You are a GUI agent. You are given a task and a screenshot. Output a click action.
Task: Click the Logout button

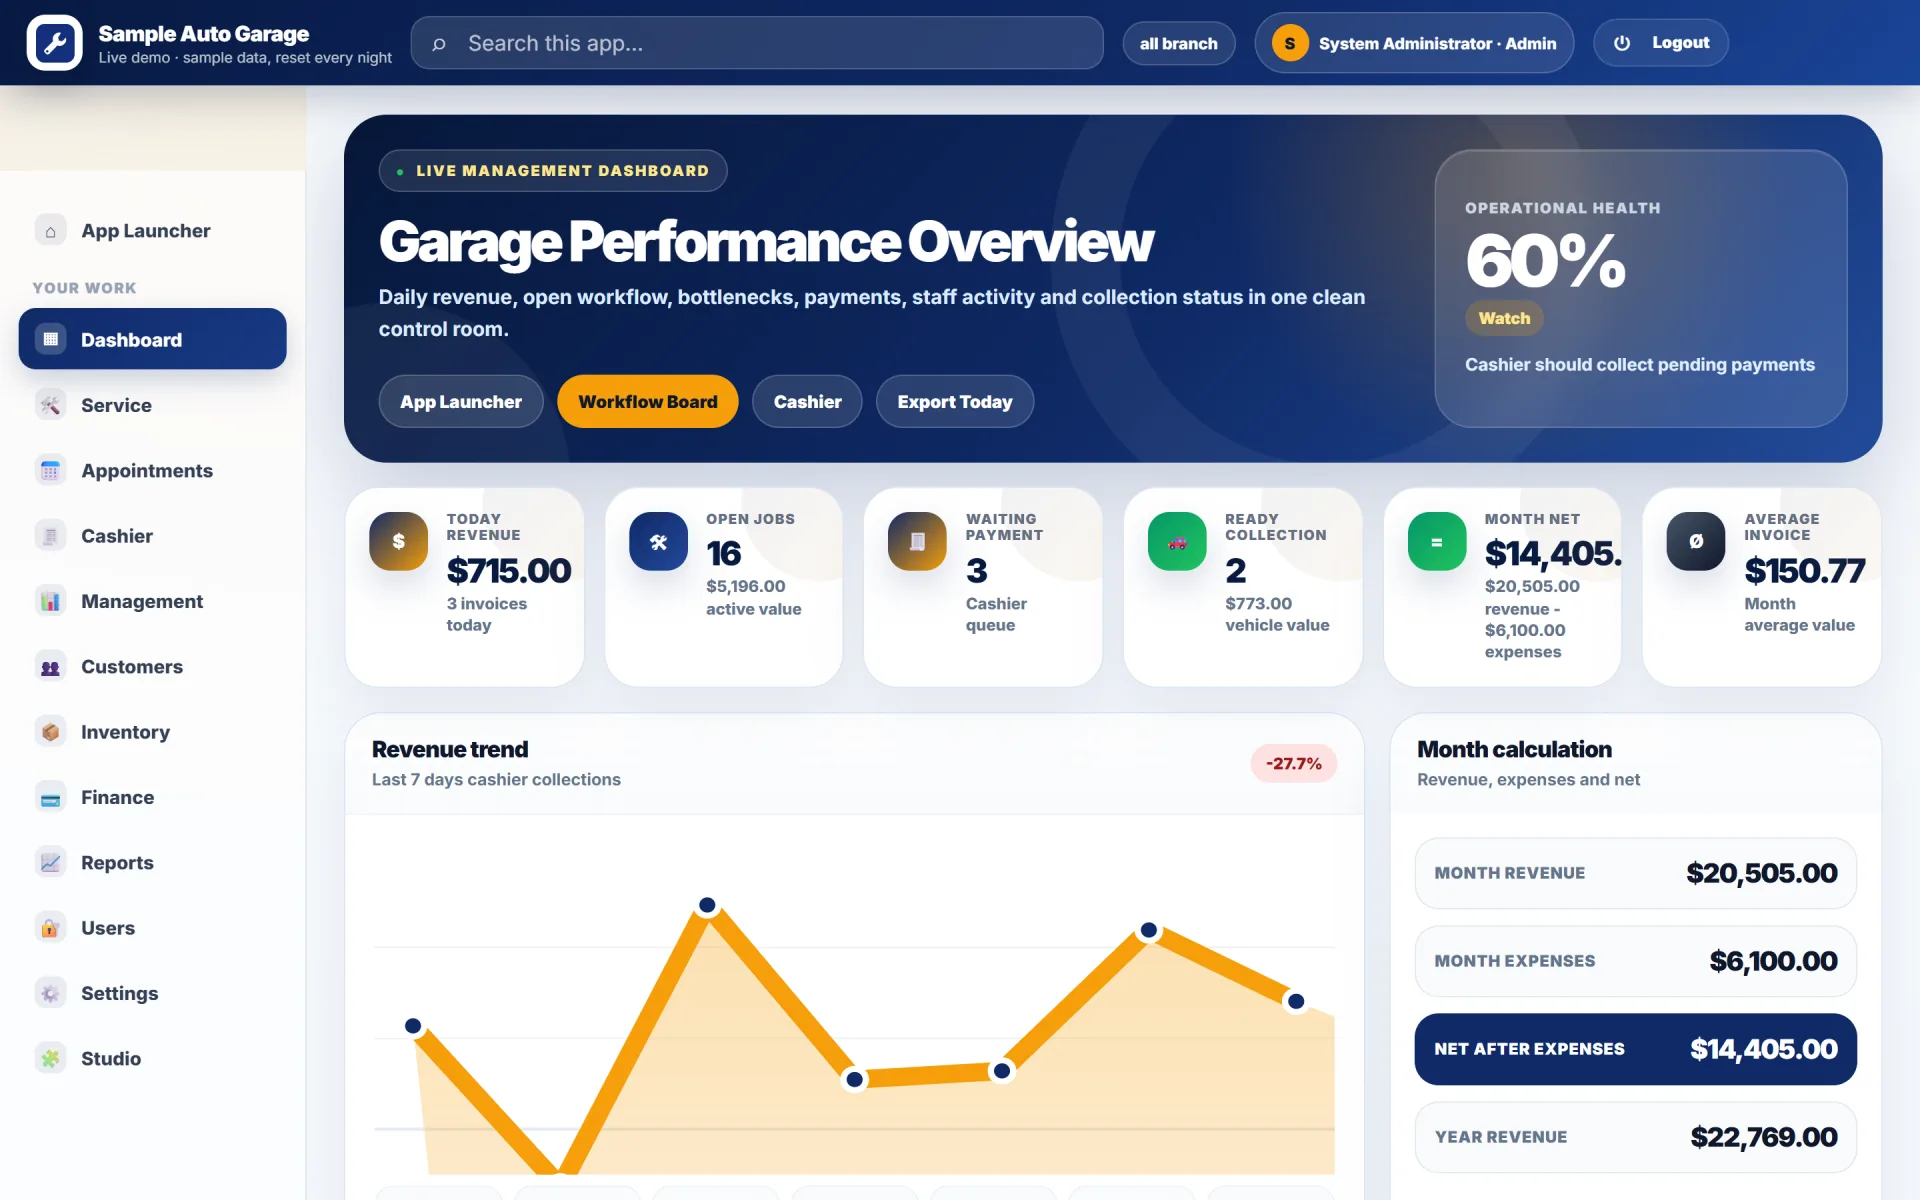pos(1661,43)
